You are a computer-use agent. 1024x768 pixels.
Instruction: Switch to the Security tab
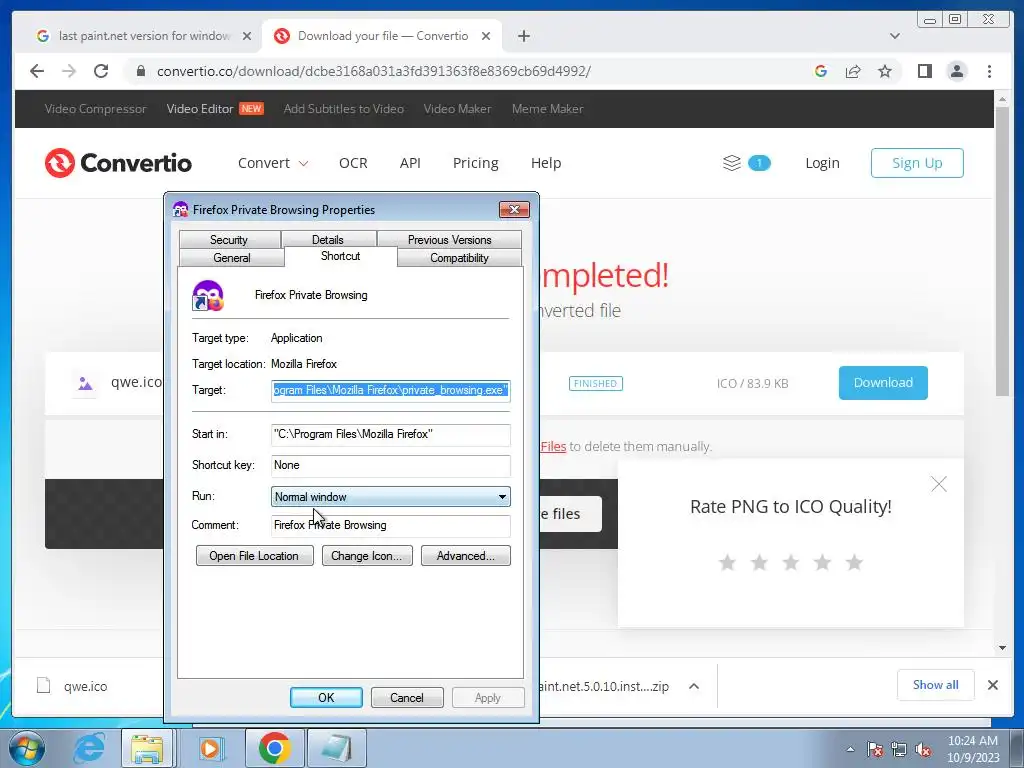(229, 240)
